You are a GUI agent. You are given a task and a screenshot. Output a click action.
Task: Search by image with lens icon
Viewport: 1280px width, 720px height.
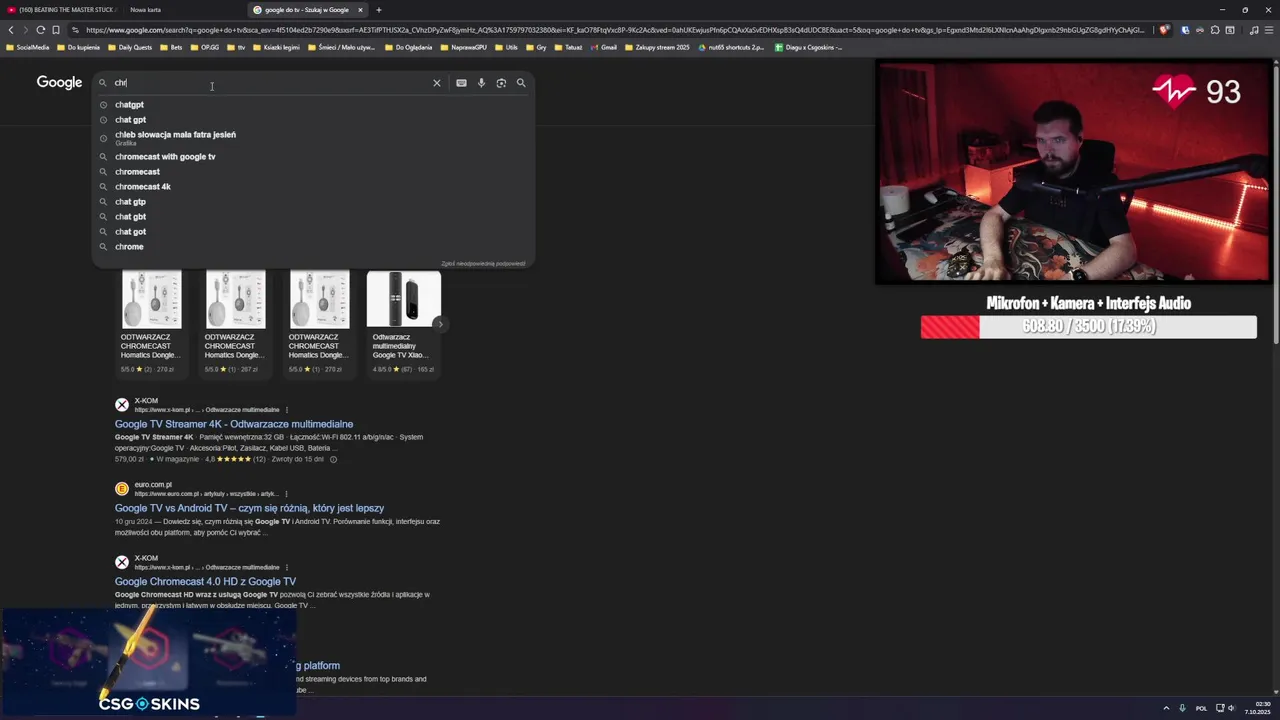click(501, 83)
